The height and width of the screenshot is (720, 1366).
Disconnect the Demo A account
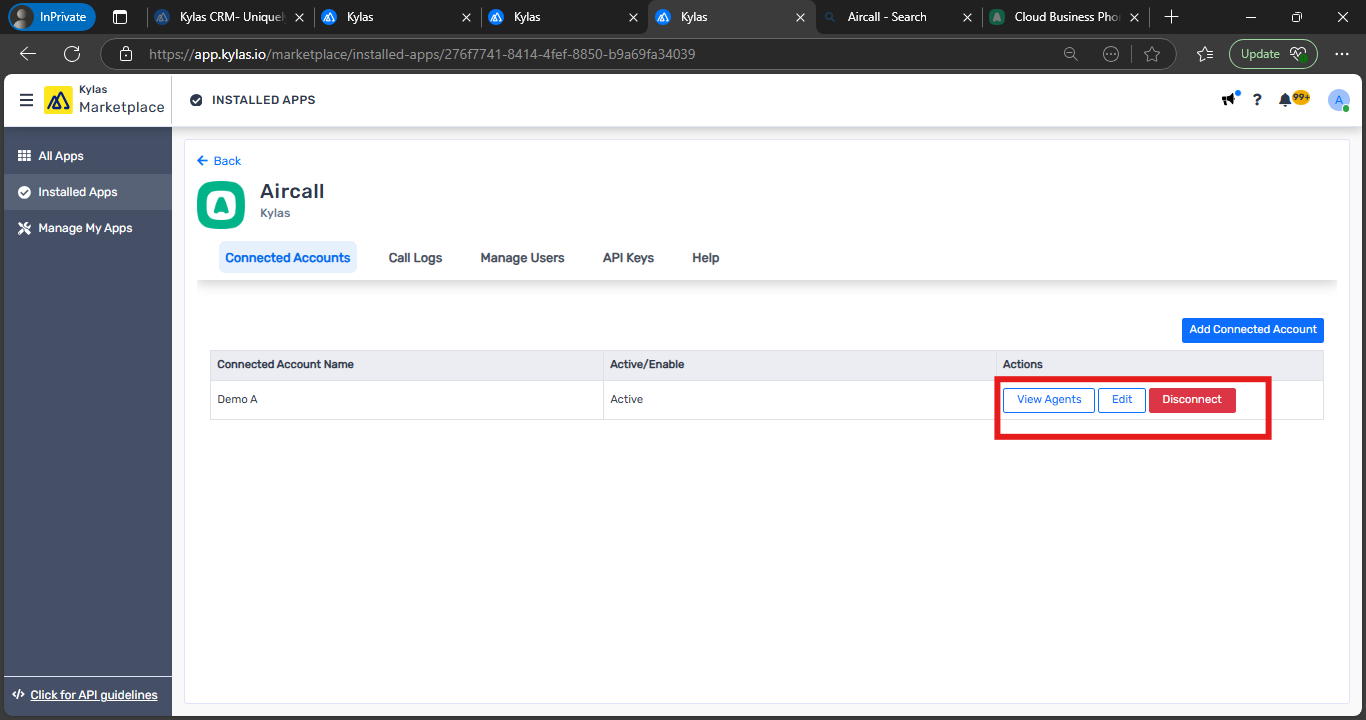[x=1192, y=400]
